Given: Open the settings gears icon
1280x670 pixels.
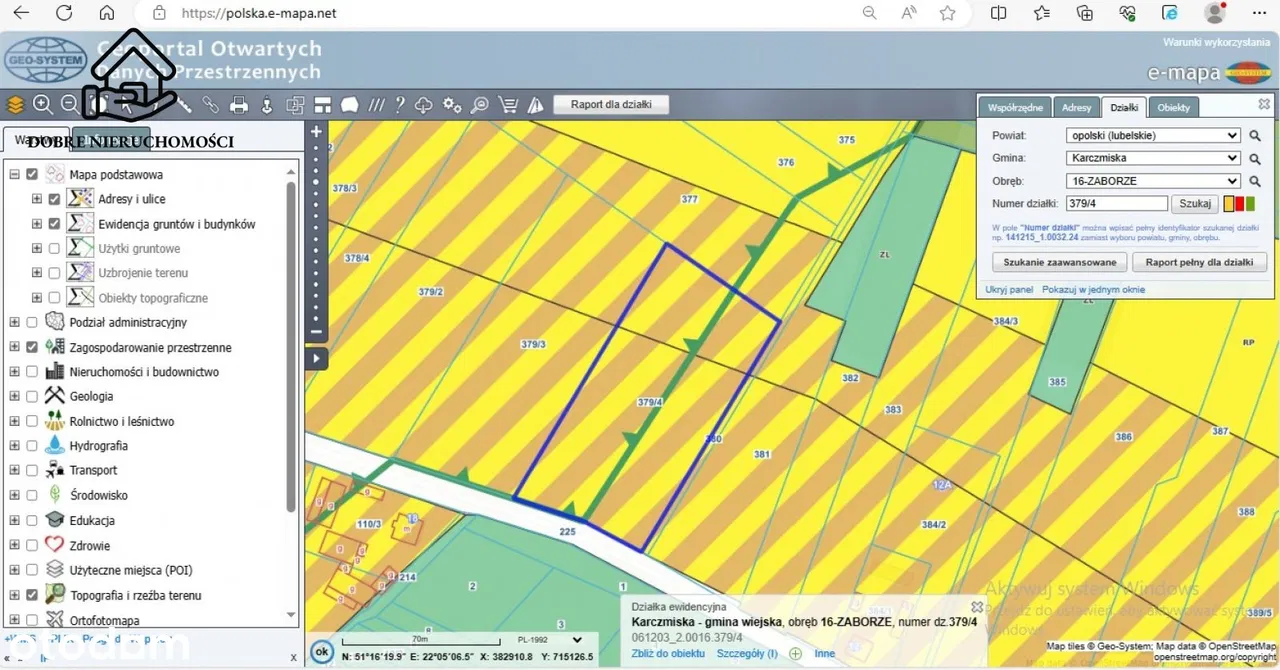Looking at the screenshot, I should (452, 105).
